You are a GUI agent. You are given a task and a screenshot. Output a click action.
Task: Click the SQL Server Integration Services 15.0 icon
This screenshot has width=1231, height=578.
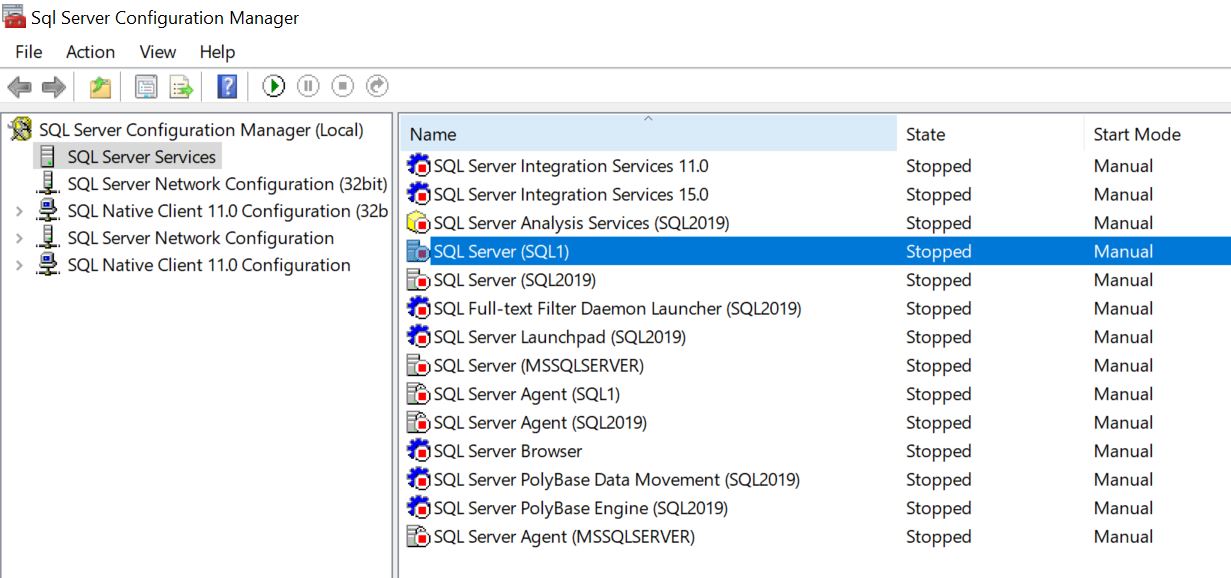coord(418,194)
